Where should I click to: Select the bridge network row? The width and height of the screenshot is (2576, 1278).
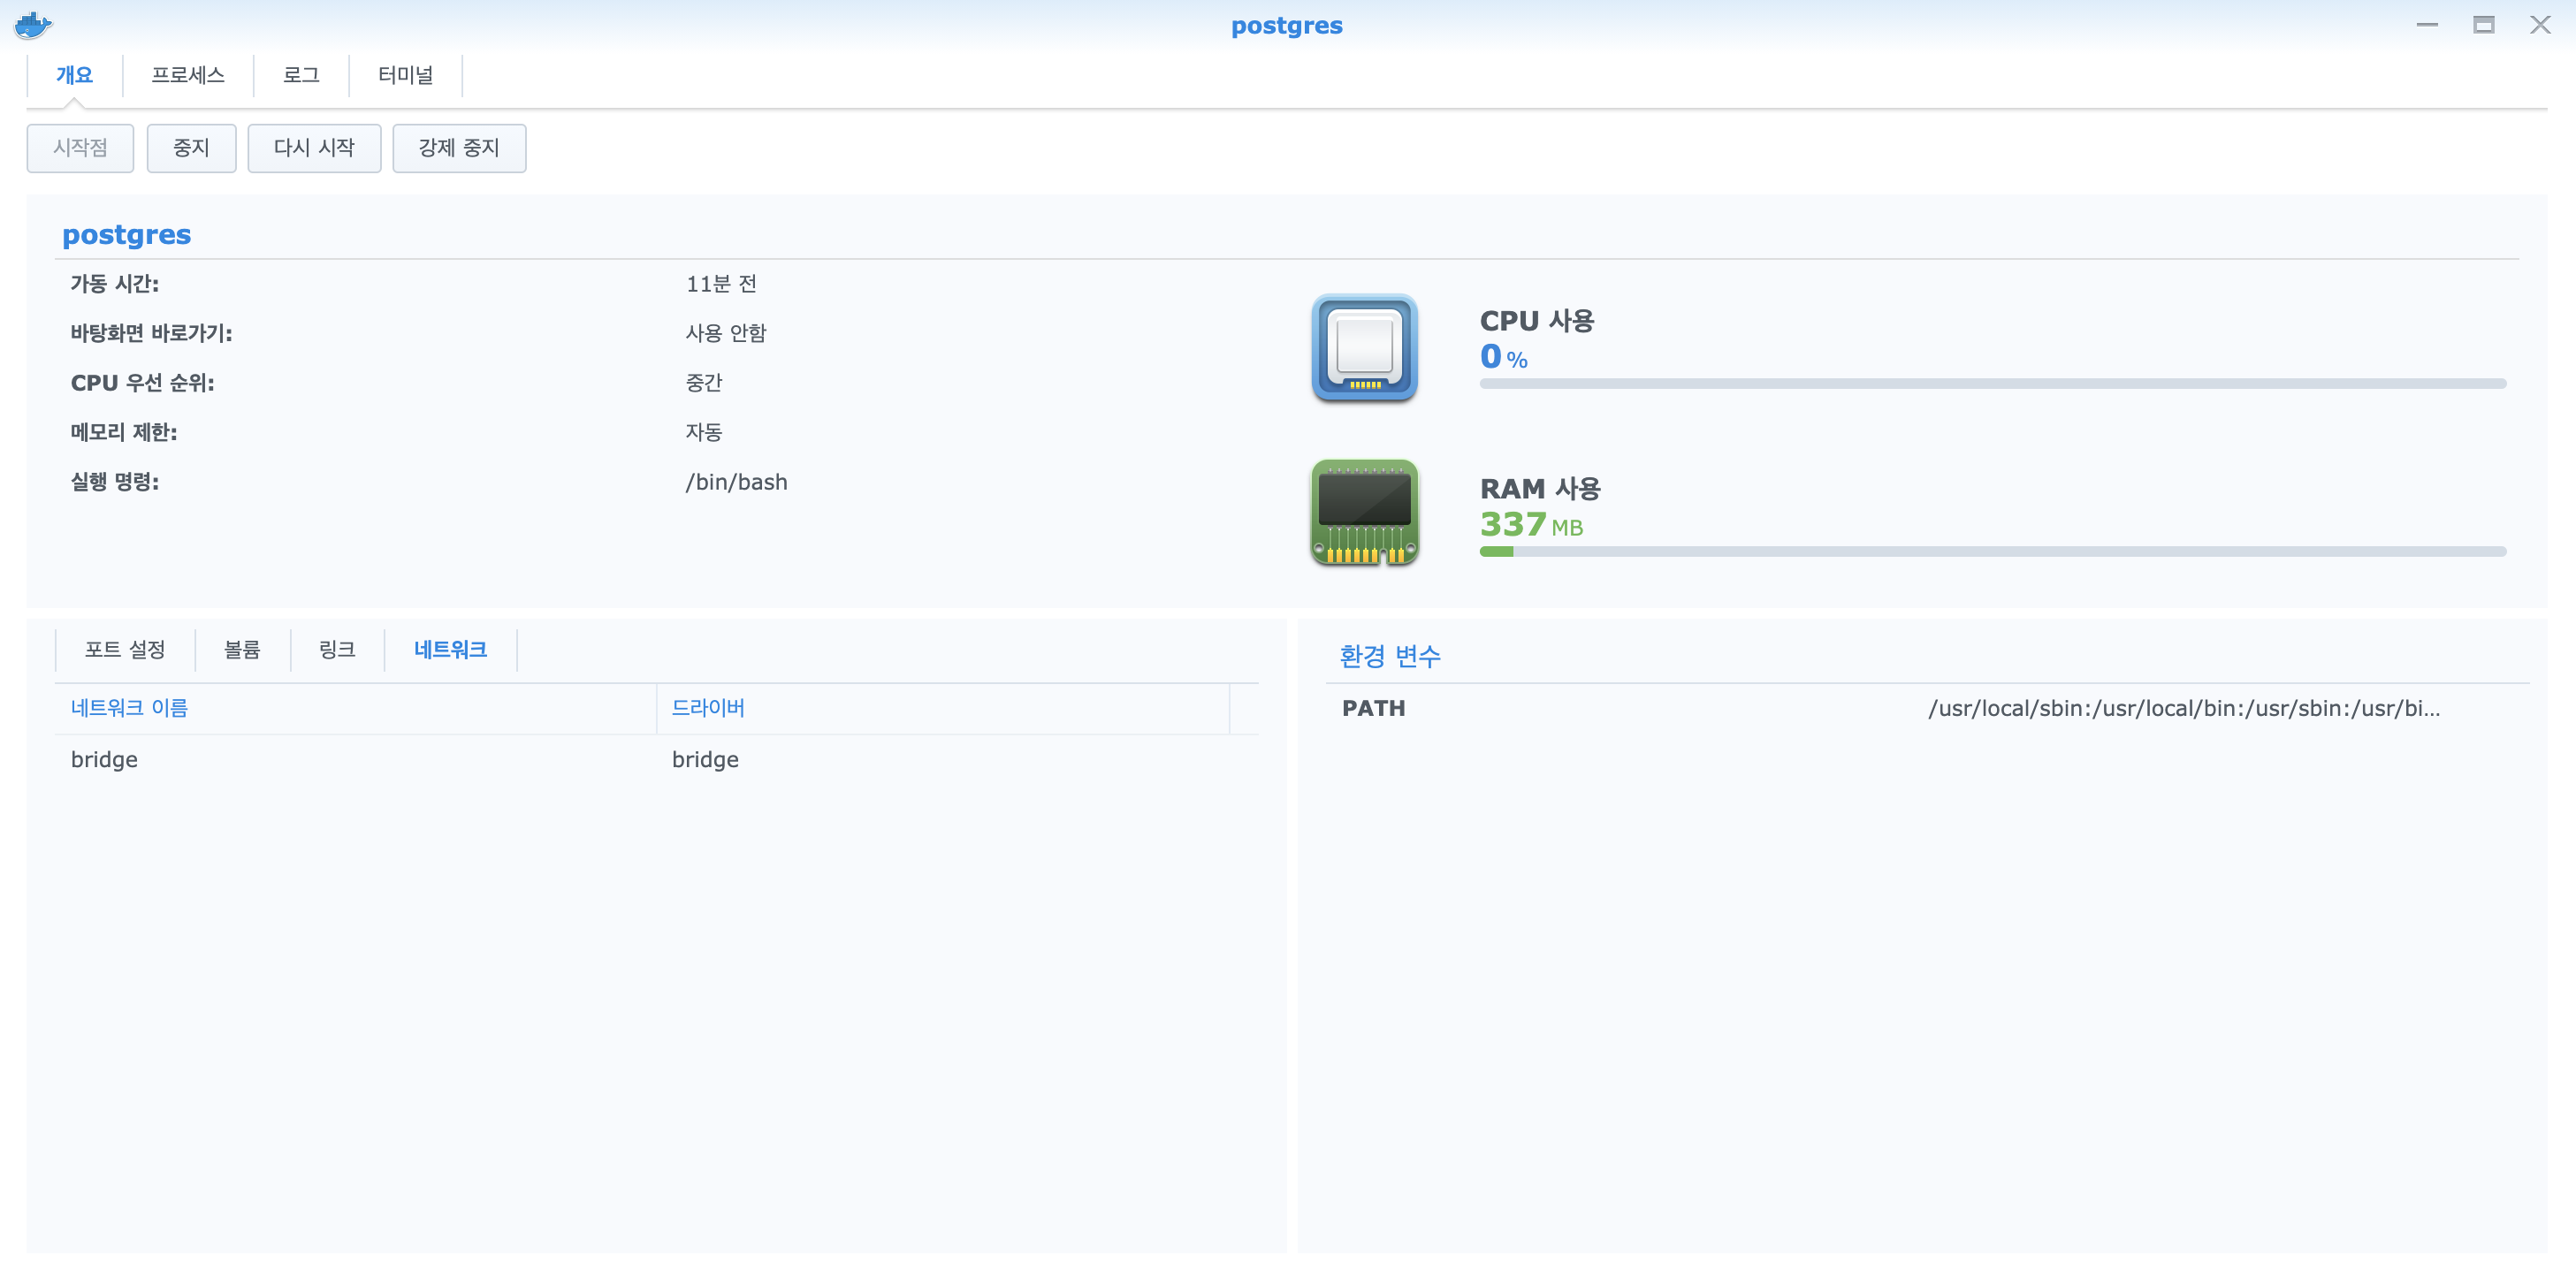[400, 760]
